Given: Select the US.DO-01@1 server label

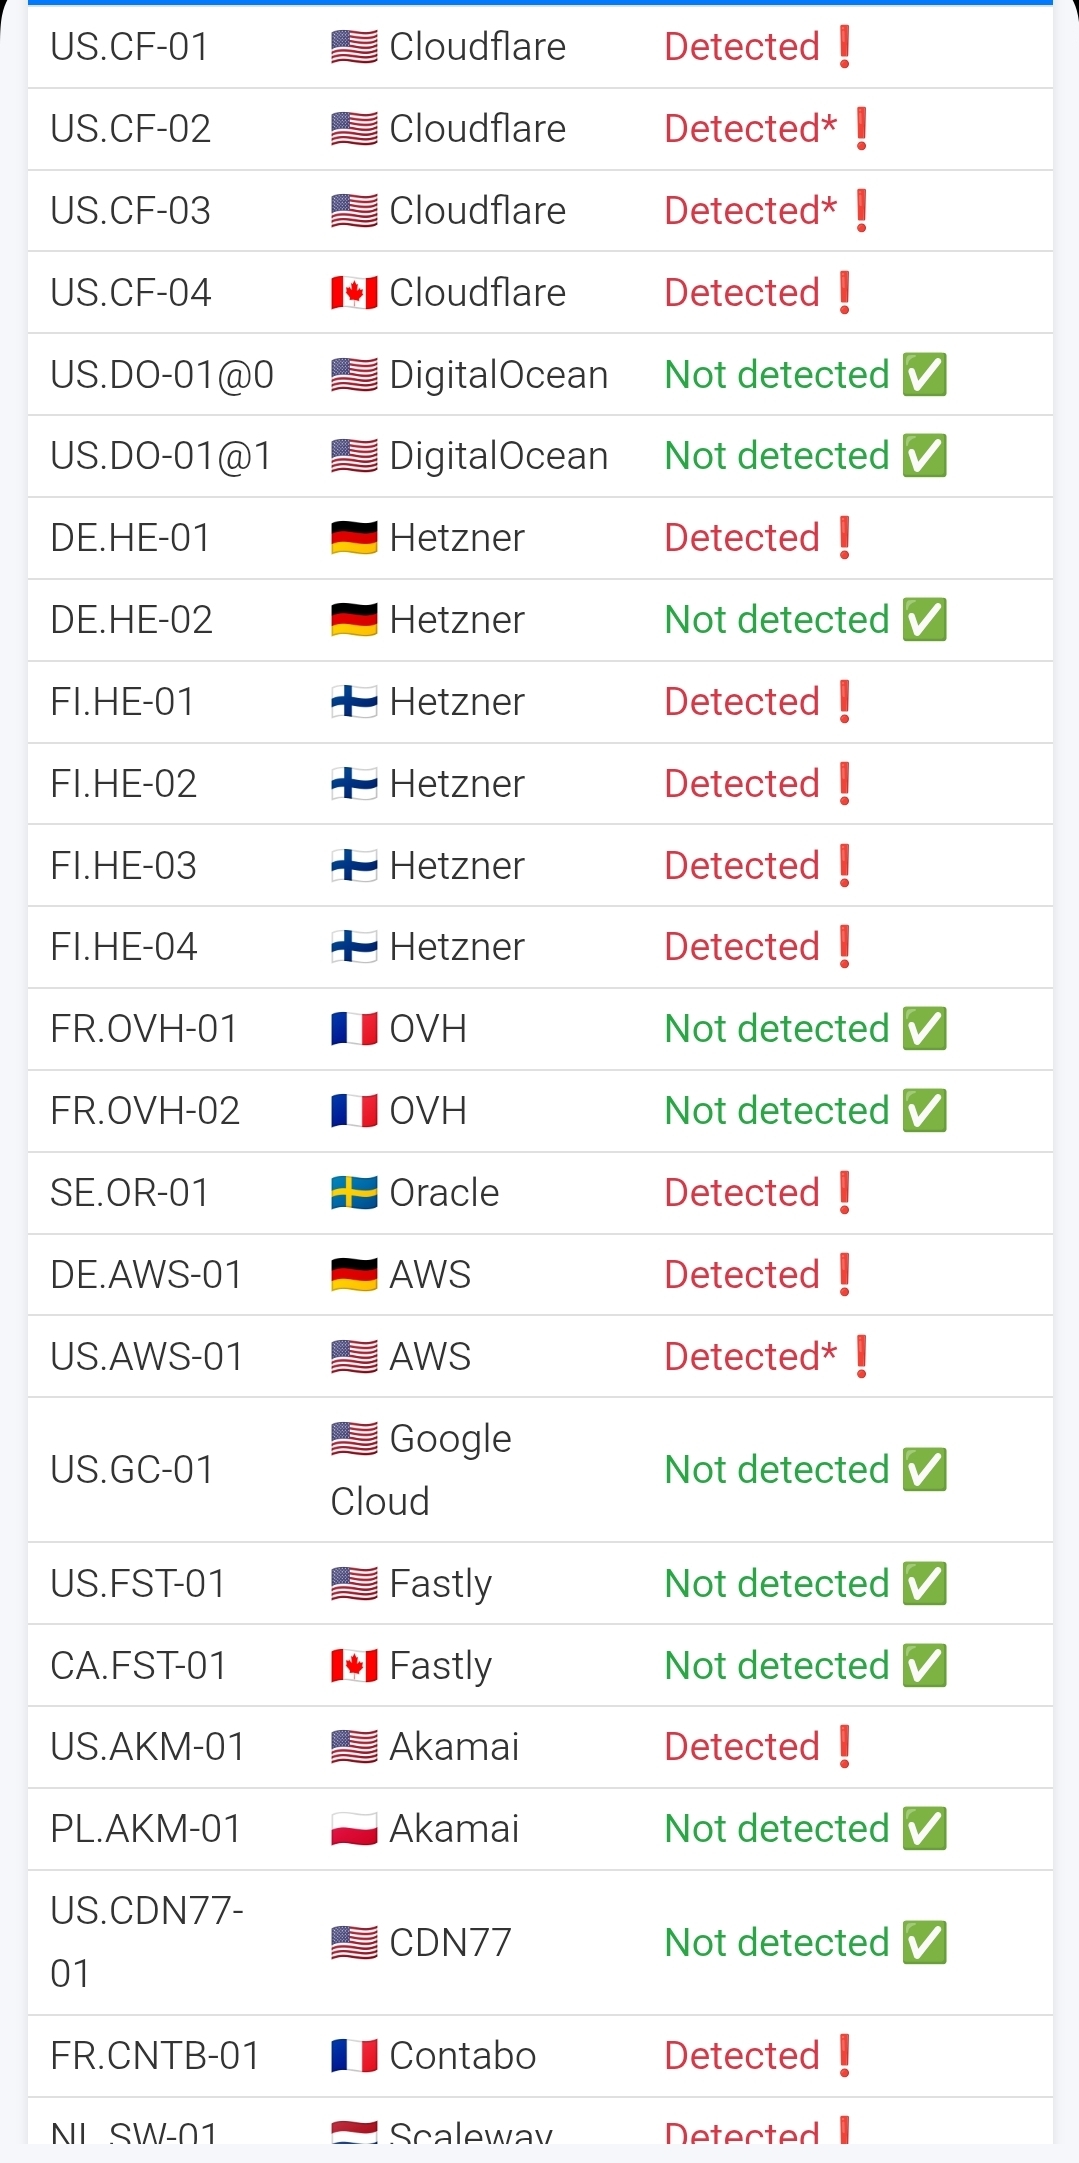Looking at the screenshot, I should click(161, 456).
